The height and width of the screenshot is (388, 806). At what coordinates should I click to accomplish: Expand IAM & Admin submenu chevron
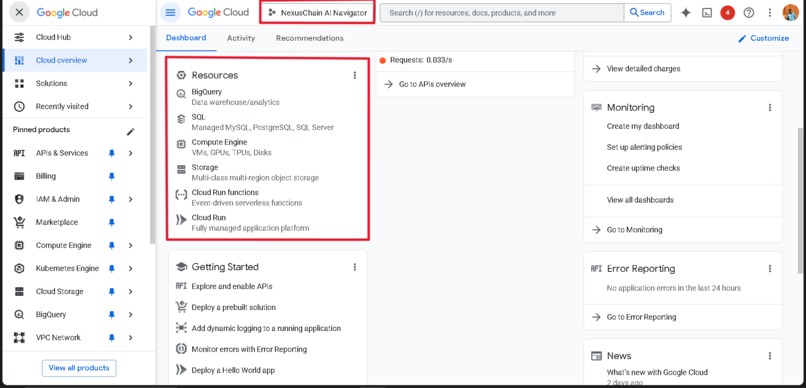(131, 199)
